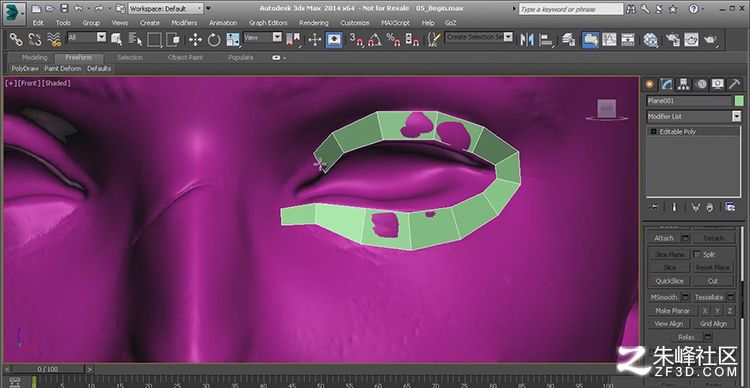This screenshot has width=750, height=388.
Task: Click the QuickSlice button
Action: (x=669, y=281)
